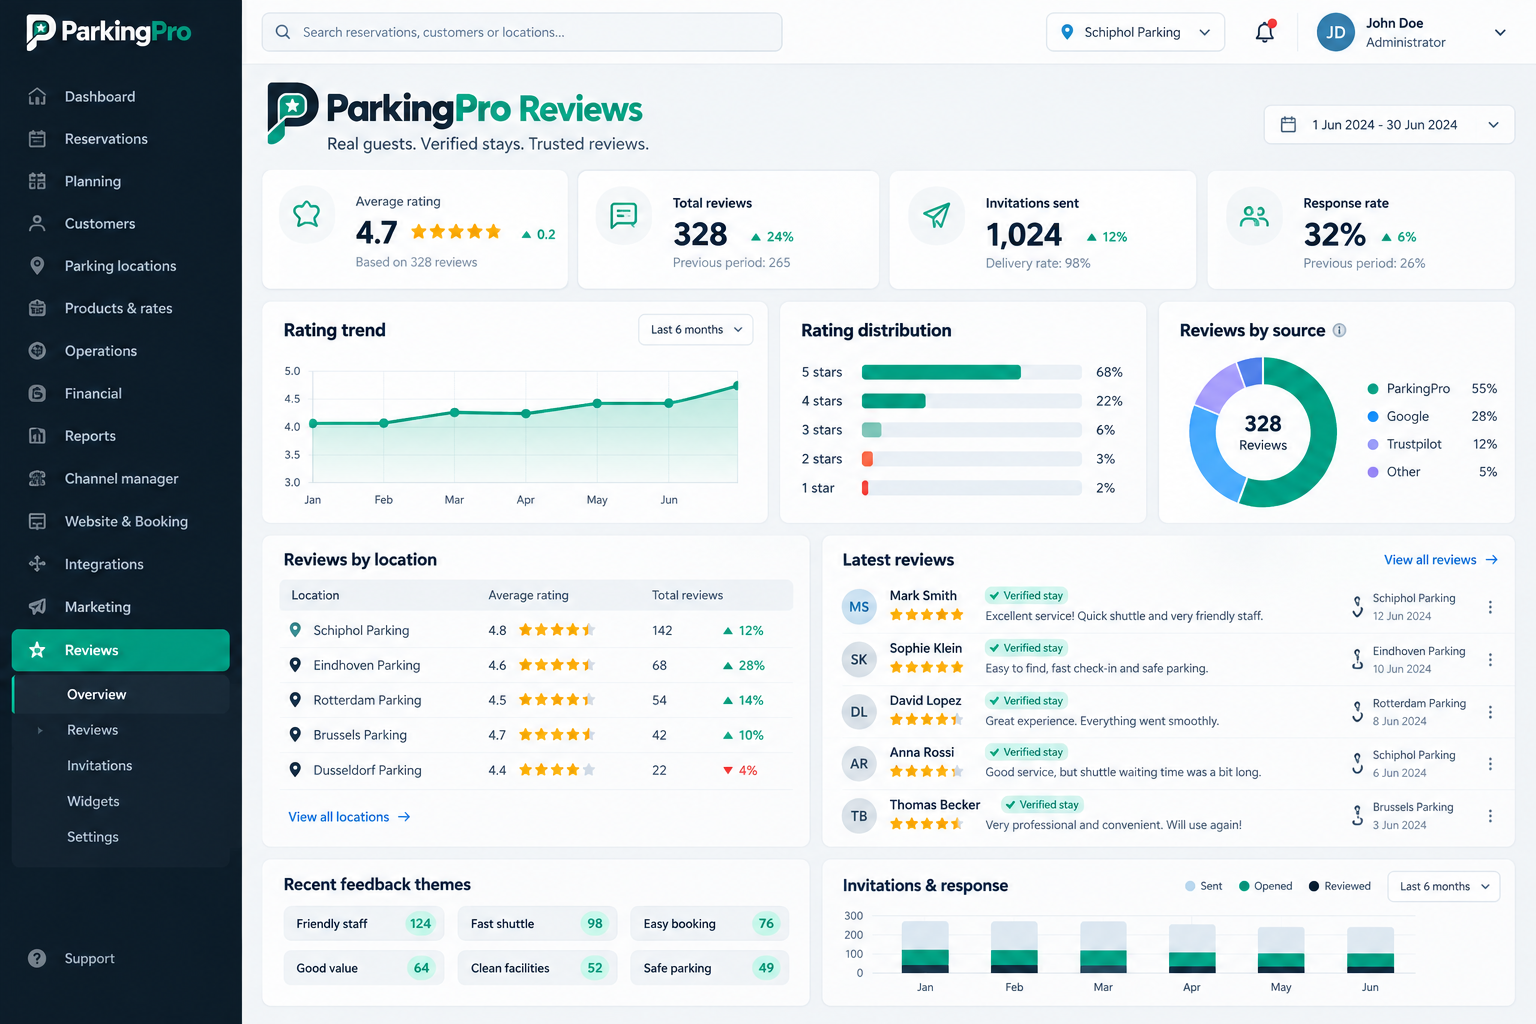The height and width of the screenshot is (1024, 1536).
Task: Click the Jan bar in Invitations chart
Action: point(925,946)
